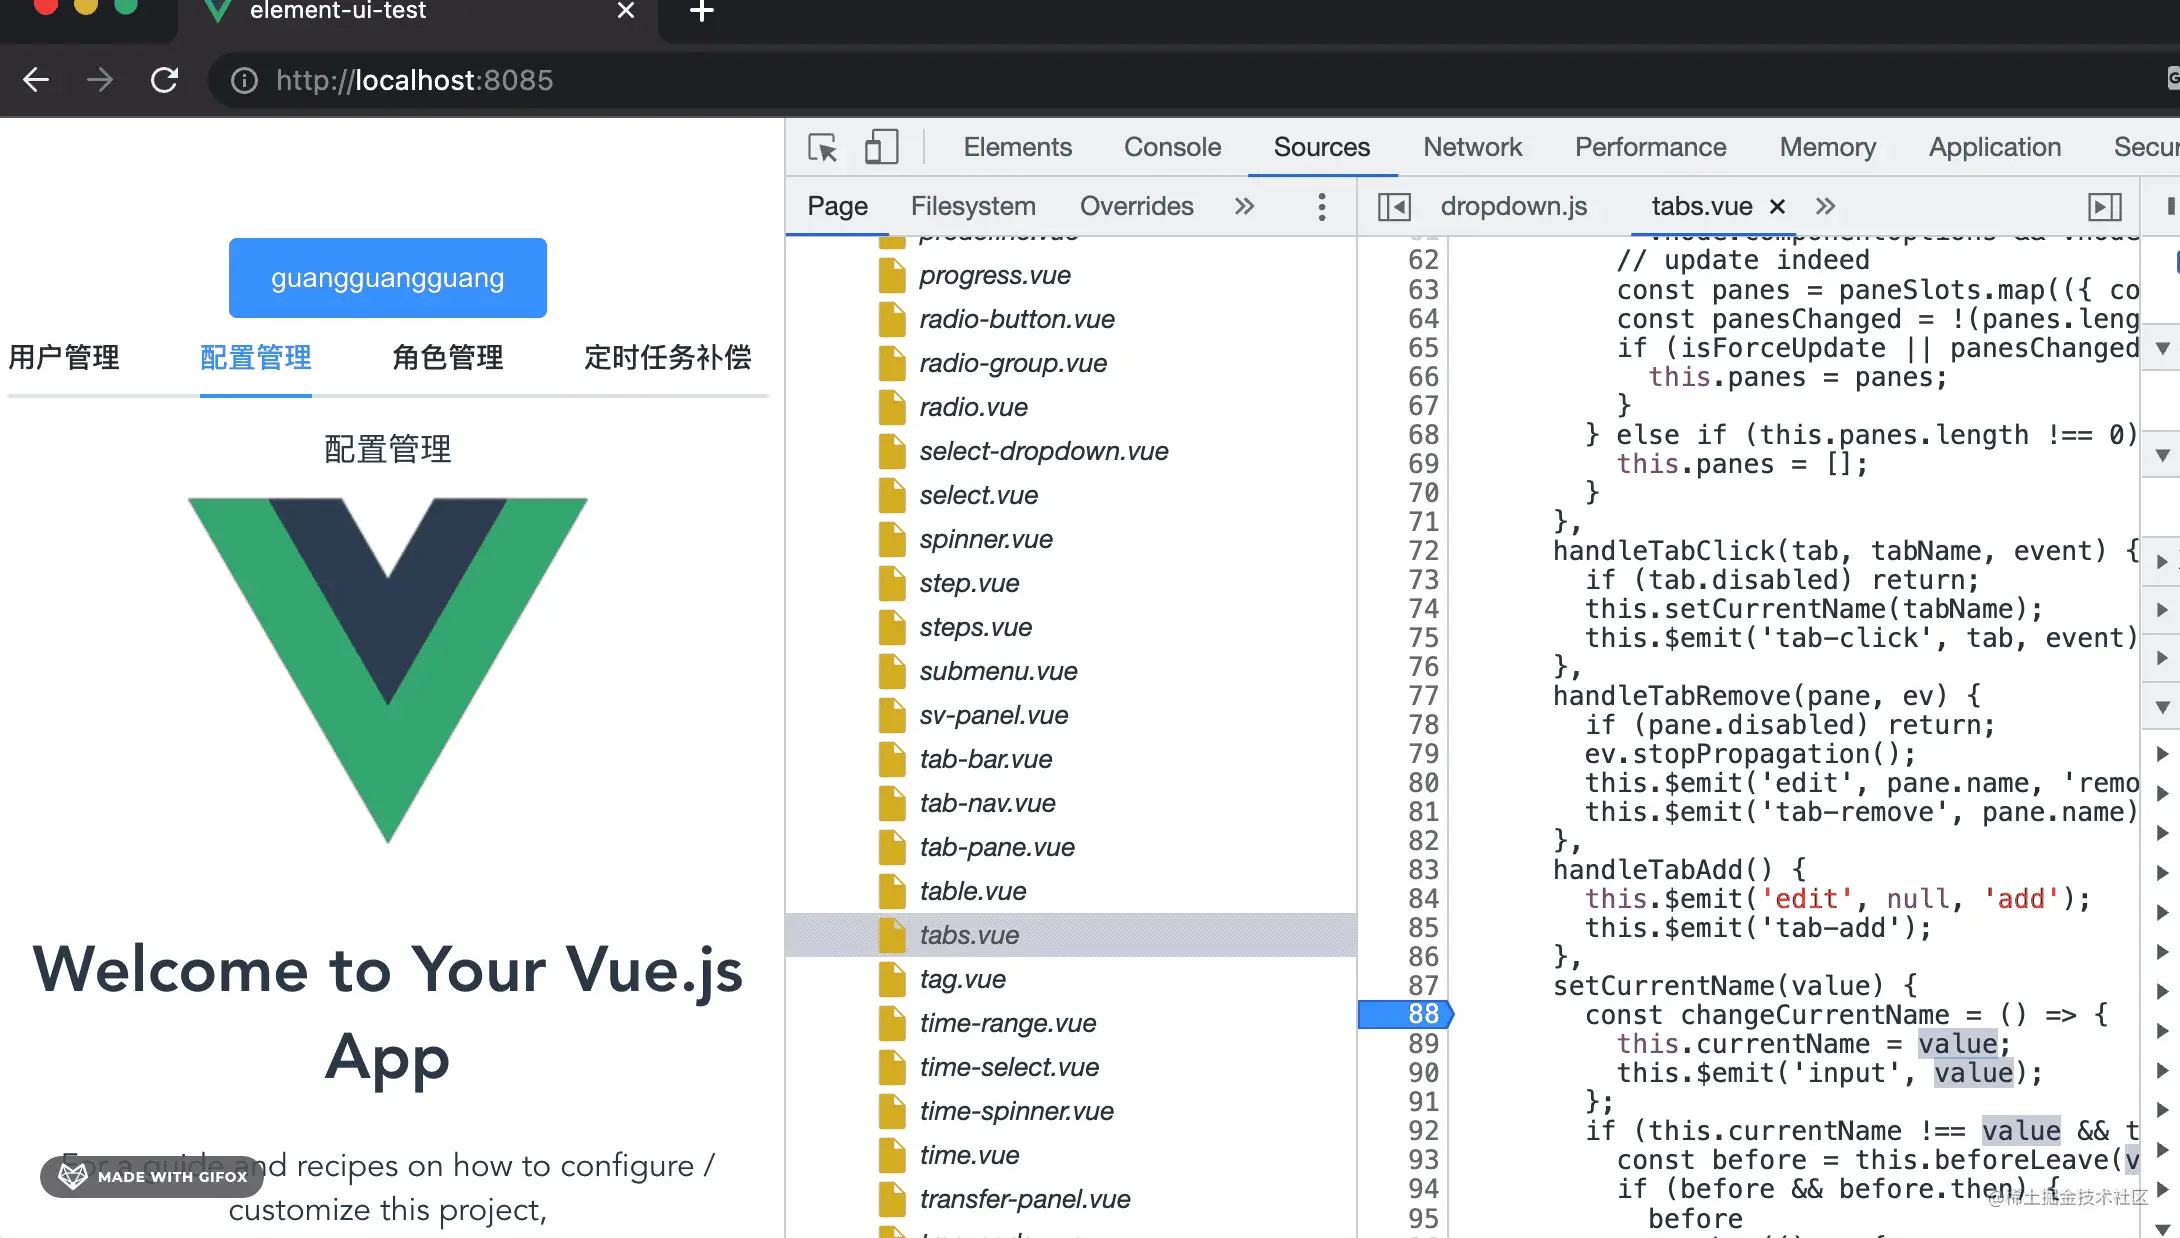Click the inspect element picker icon
This screenshot has width=2180, height=1238.
(x=822, y=148)
